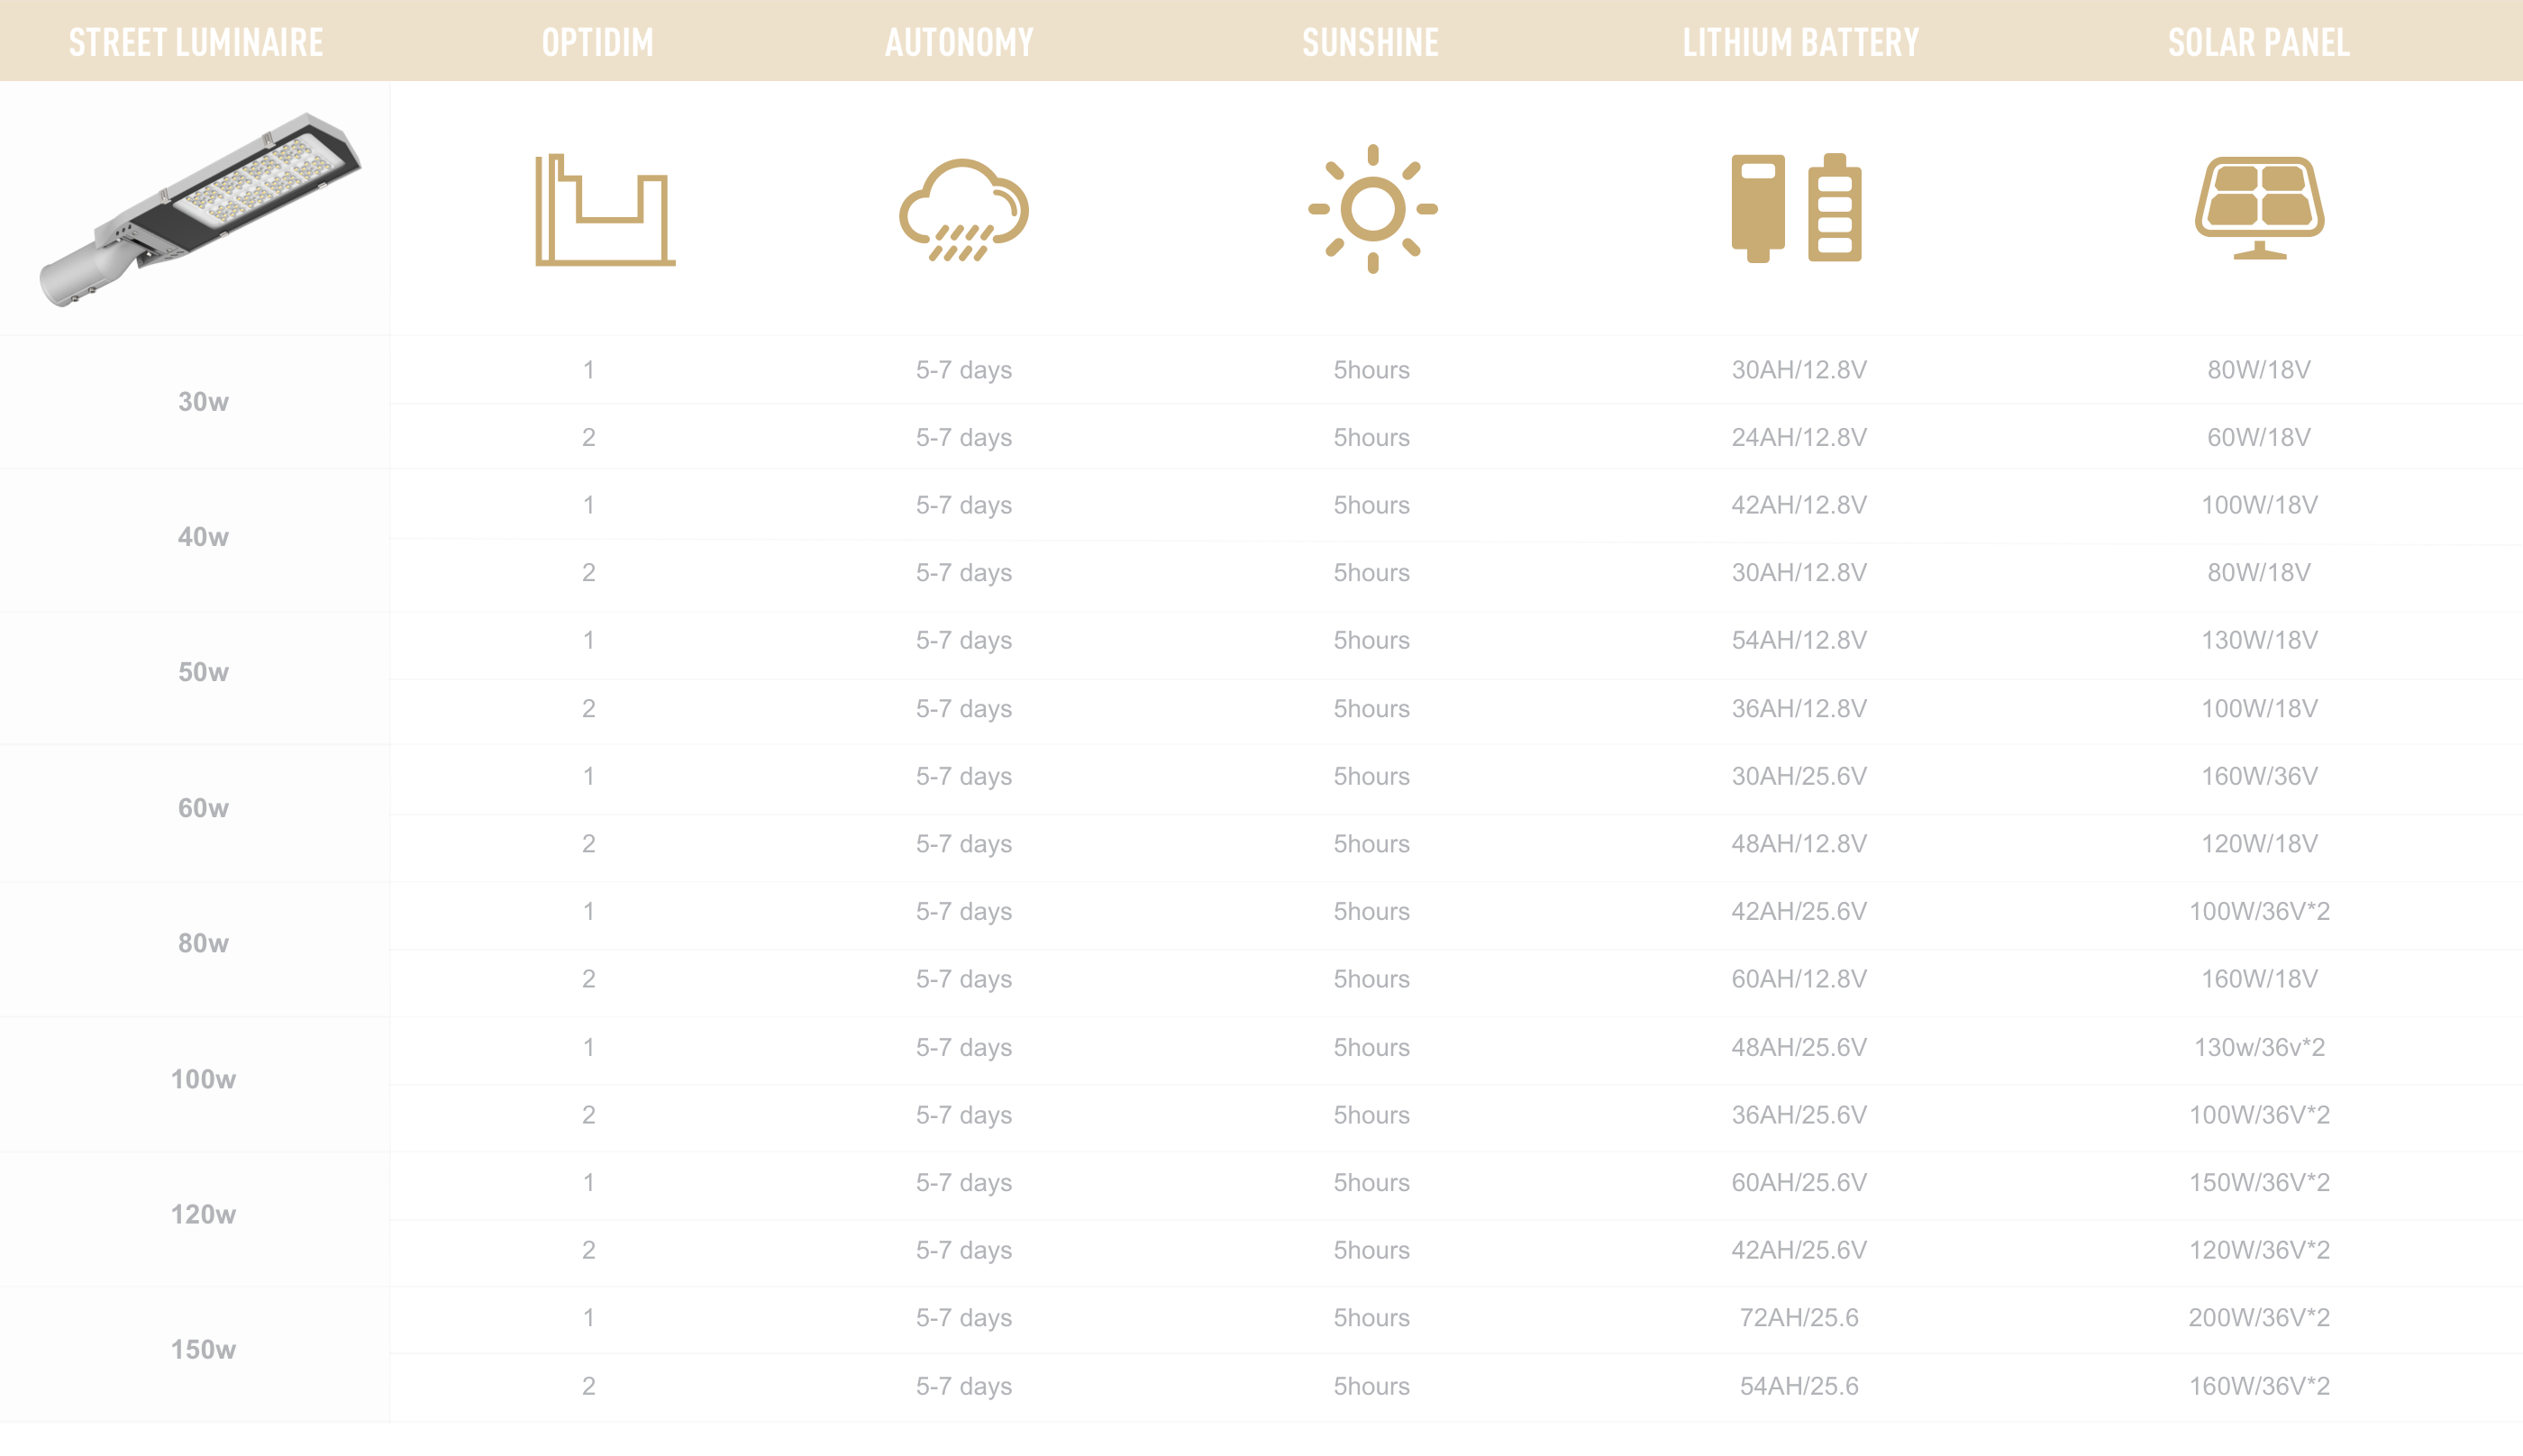2523x1456 pixels.
Task: Click the Optidim dimming profile icon
Action: tap(605, 209)
